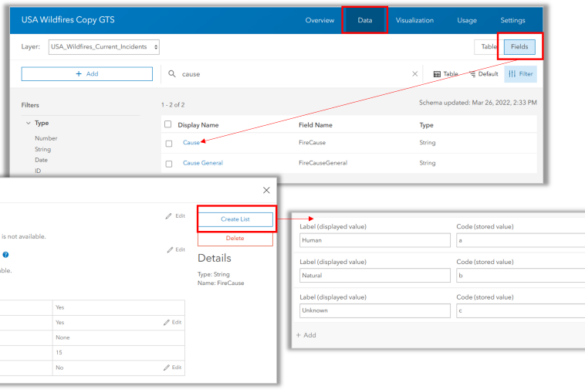Filter by Date type

[41, 160]
